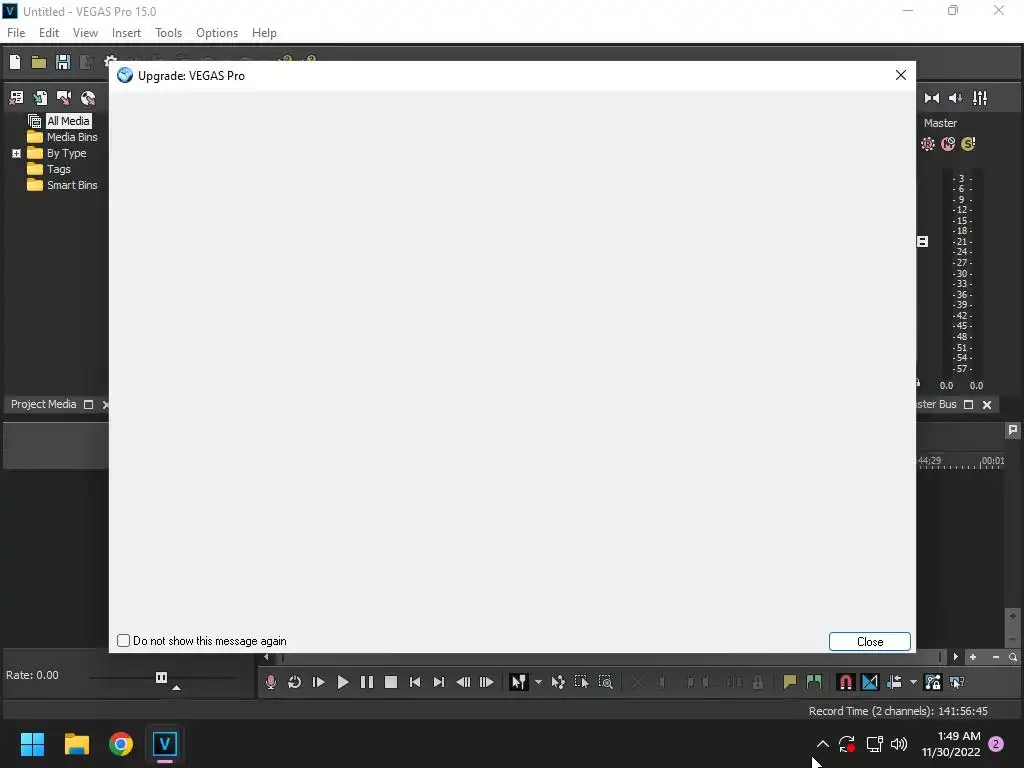The height and width of the screenshot is (768, 1024).
Task: Show hidden system tray icons
Action: click(x=823, y=744)
